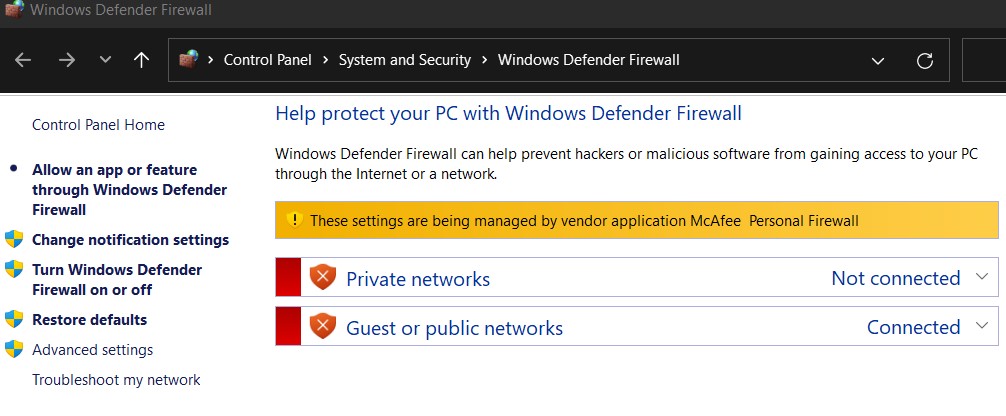Click the red shield beside Guest or public networks
Image resolution: width=1006 pixels, height=416 pixels.
322,326
